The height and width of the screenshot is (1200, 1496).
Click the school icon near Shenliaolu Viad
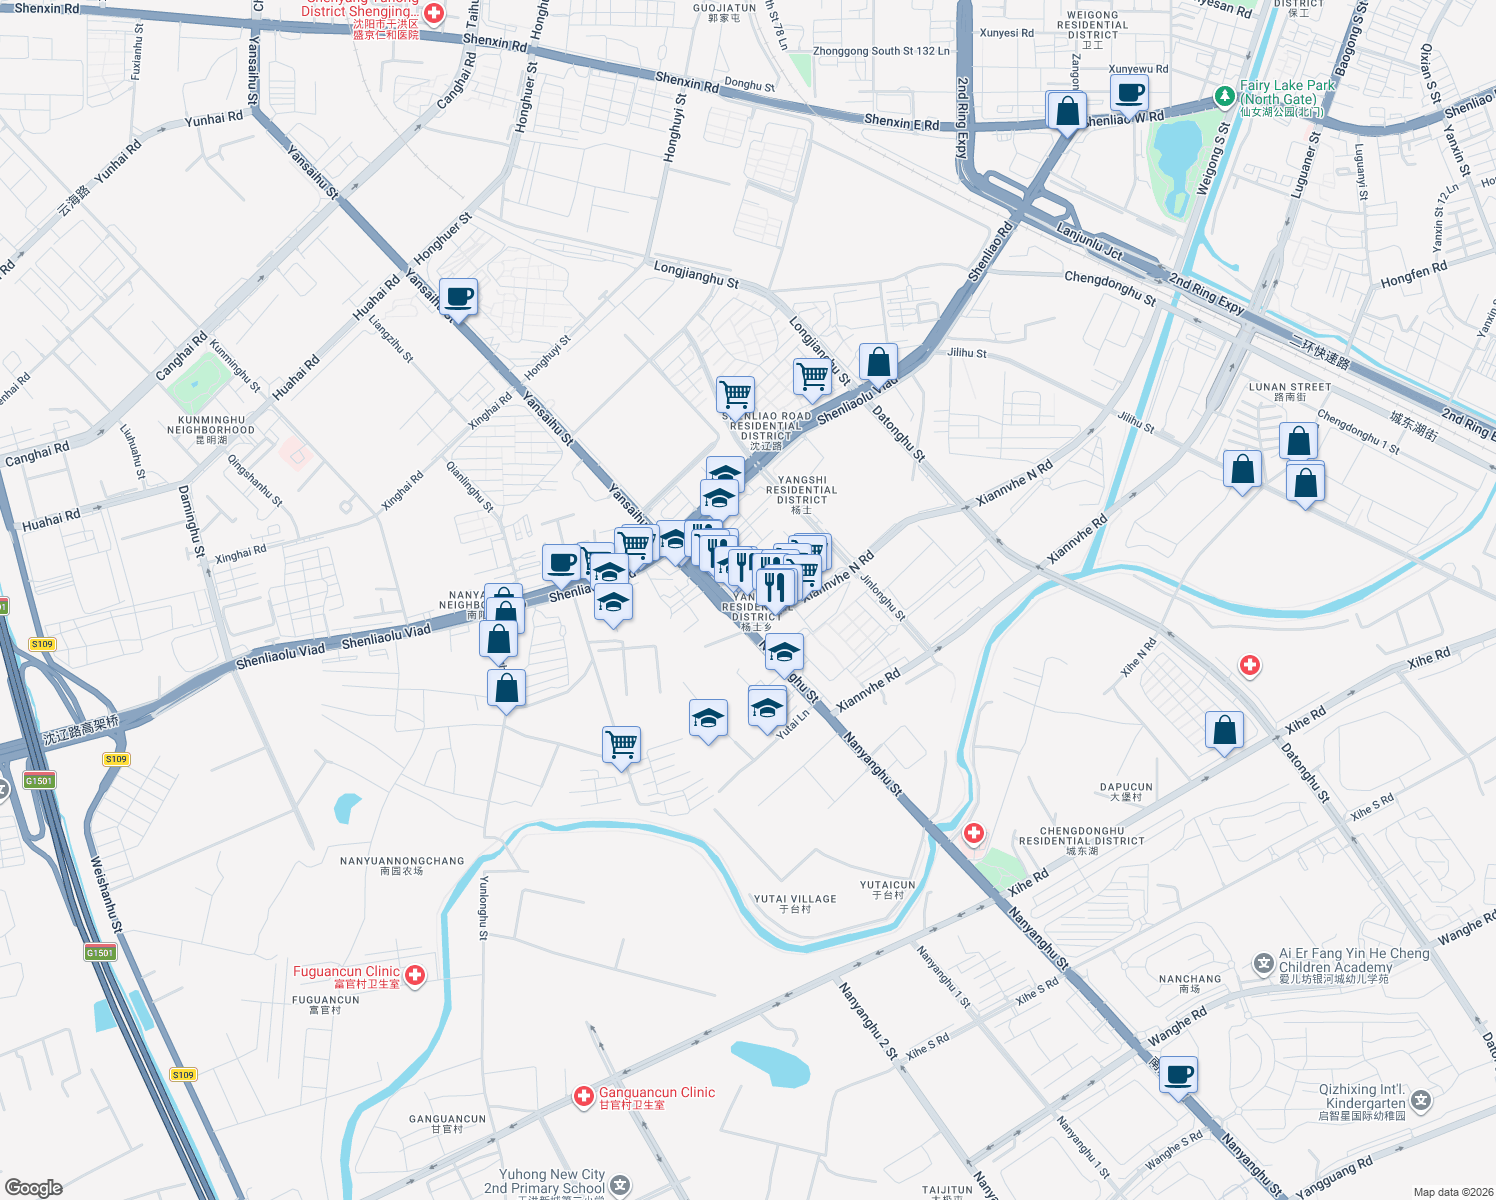click(x=613, y=603)
